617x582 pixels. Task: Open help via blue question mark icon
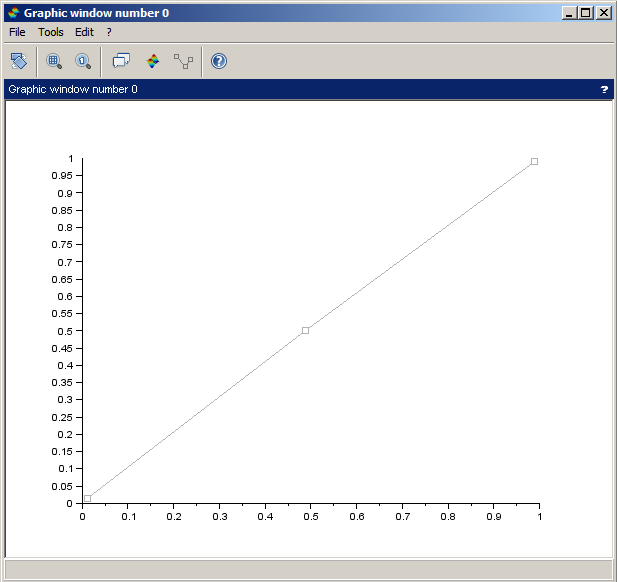[x=219, y=61]
